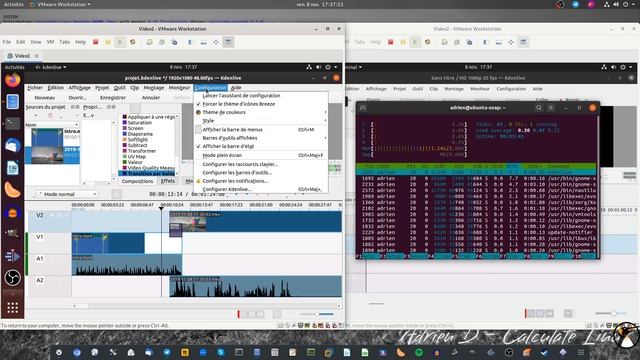Screen dimensions: 640x360
Task: Open Thème de couleurs submenu
Action: [x=260, y=112]
